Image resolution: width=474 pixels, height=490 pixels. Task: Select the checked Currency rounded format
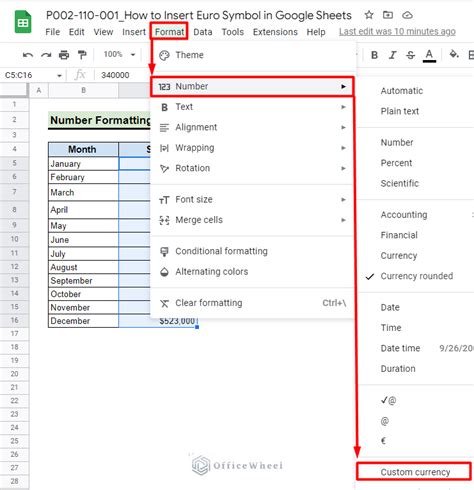[416, 276]
